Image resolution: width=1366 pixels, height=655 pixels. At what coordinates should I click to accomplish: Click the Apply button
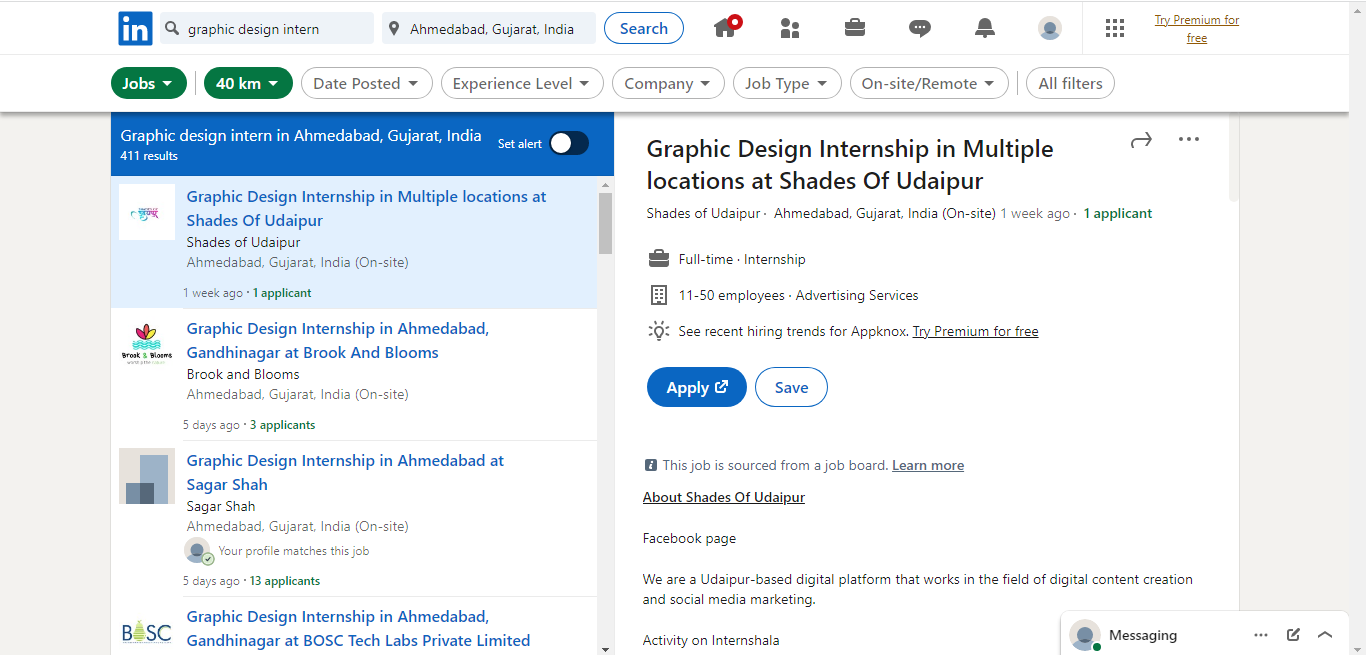[x=697, y=387]
